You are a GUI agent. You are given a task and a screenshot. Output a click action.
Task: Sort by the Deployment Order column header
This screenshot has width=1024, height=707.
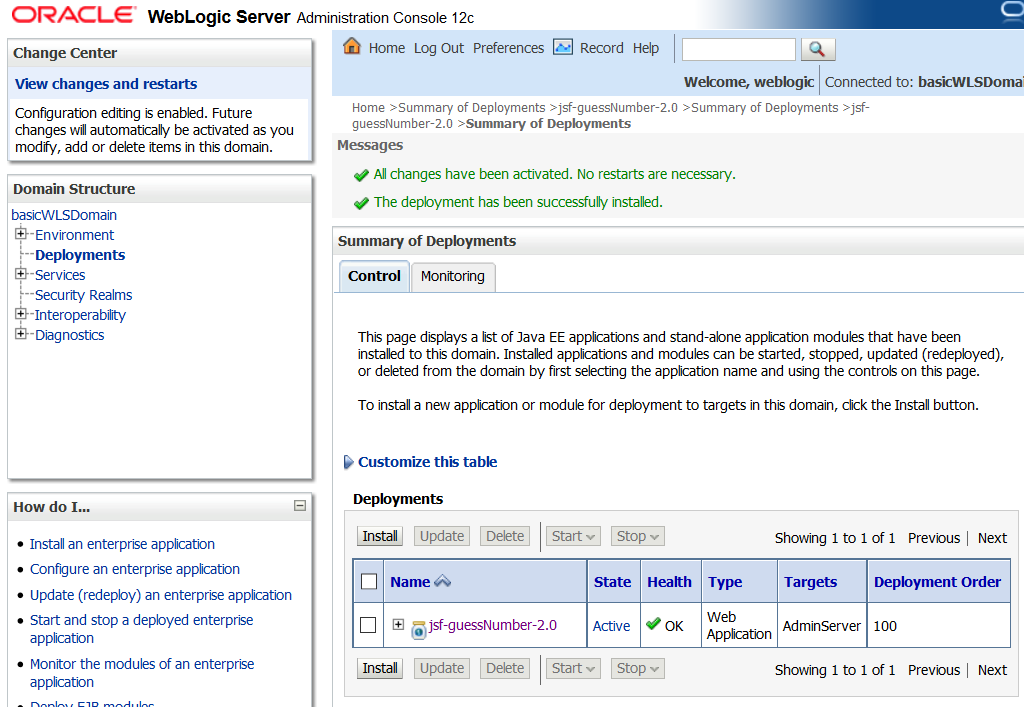(937, 582)
